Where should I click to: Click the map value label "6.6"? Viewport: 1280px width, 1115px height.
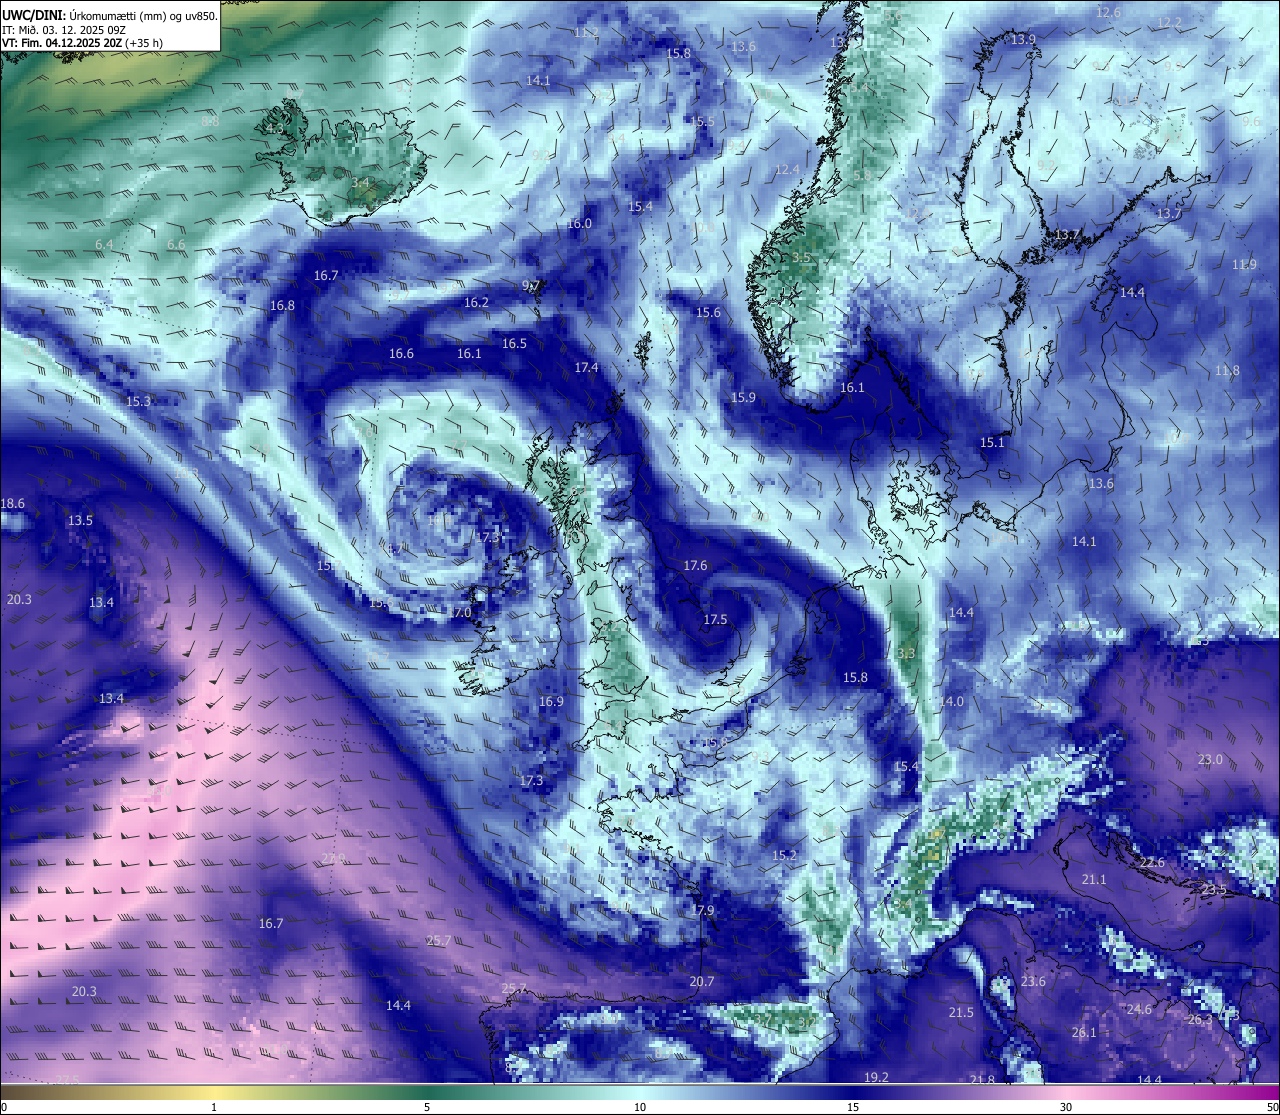(x=176, y=245)
